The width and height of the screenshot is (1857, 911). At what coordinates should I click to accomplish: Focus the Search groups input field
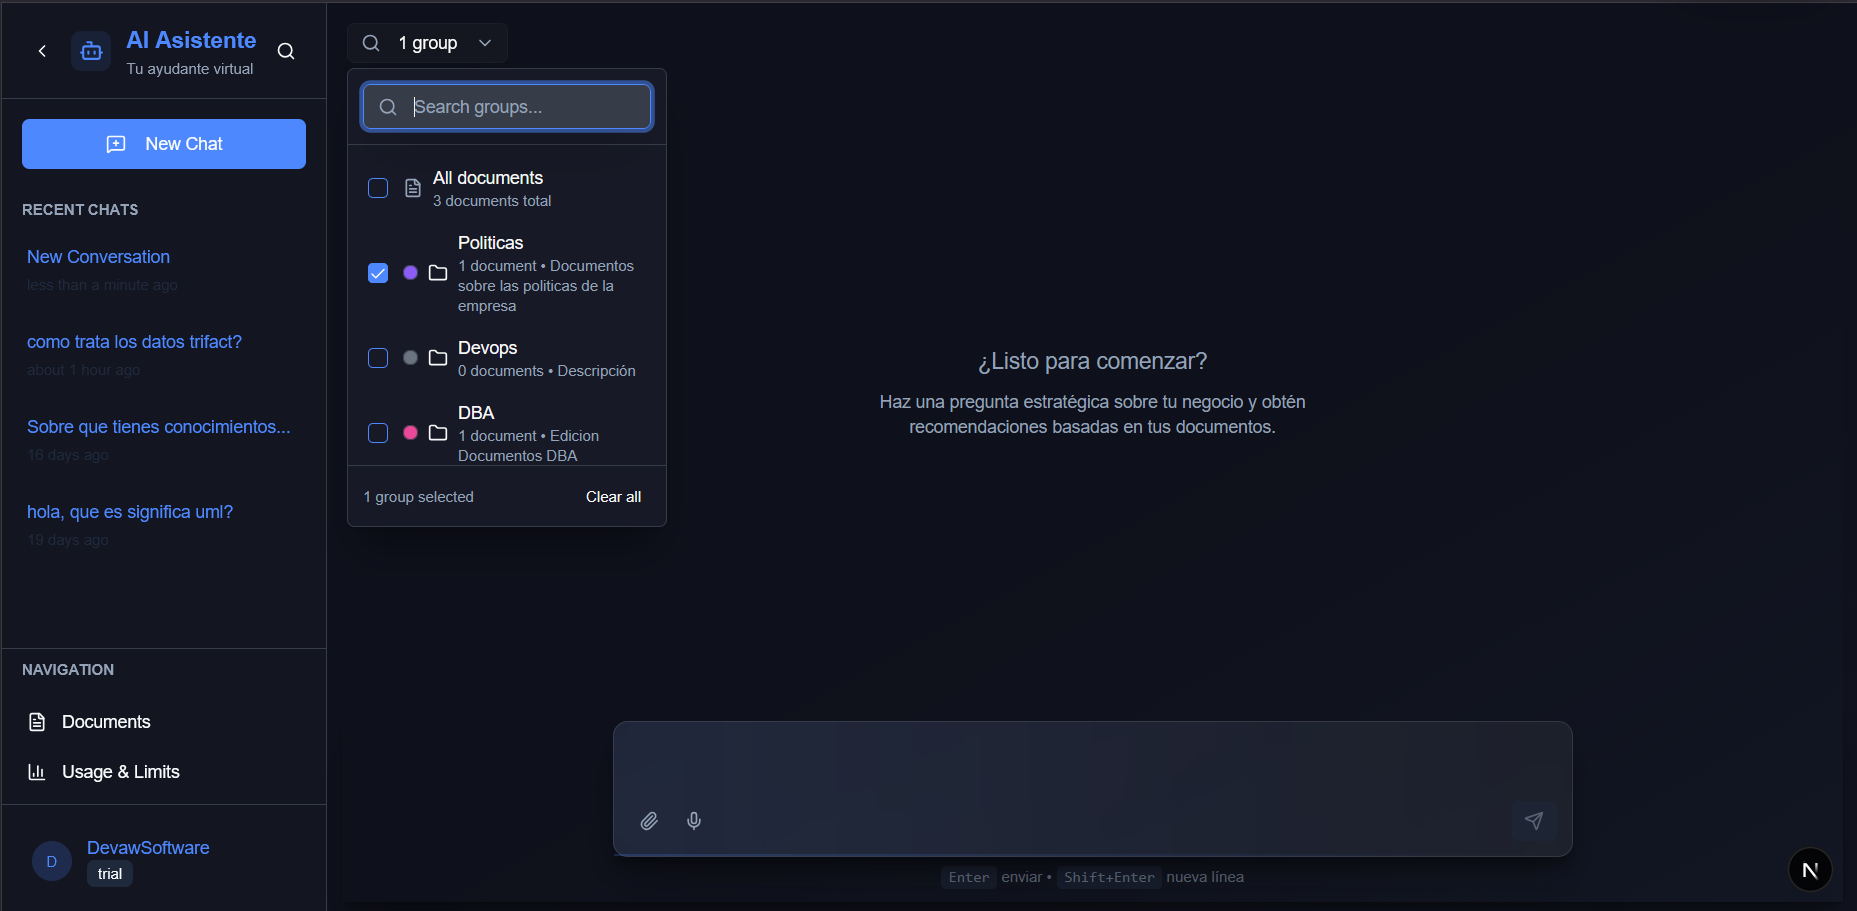click(520, 107)
